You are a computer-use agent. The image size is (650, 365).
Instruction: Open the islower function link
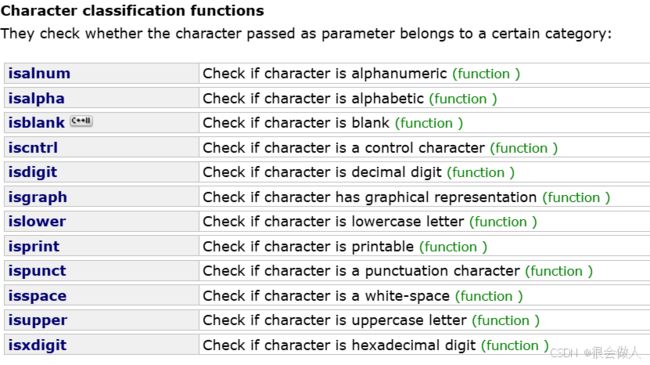pos(37,221)
